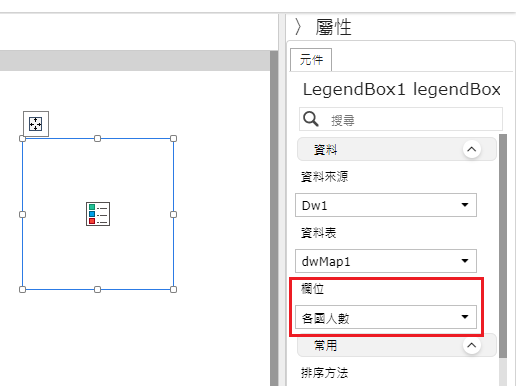Click the search magnifier icon
Screen dimensions: 517x386
(x=311, y=119)
